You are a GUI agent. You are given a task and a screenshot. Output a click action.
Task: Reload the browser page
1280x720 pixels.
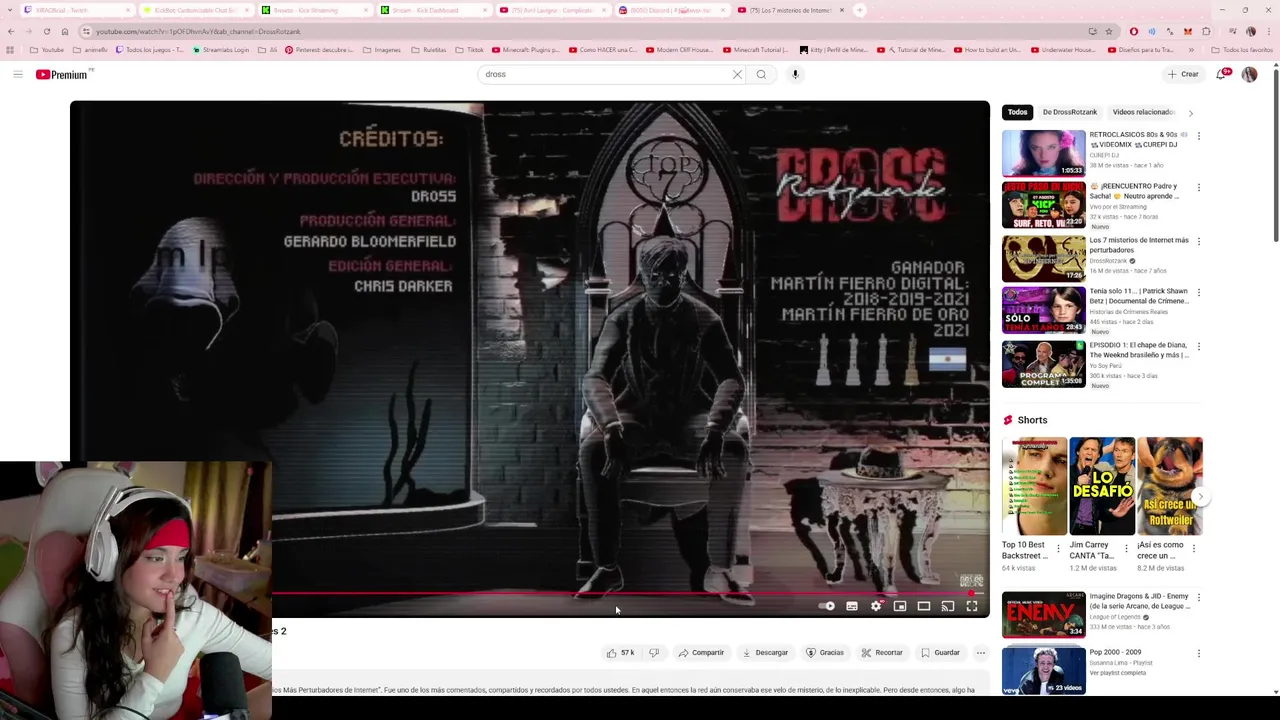click(x=47, y=31)
